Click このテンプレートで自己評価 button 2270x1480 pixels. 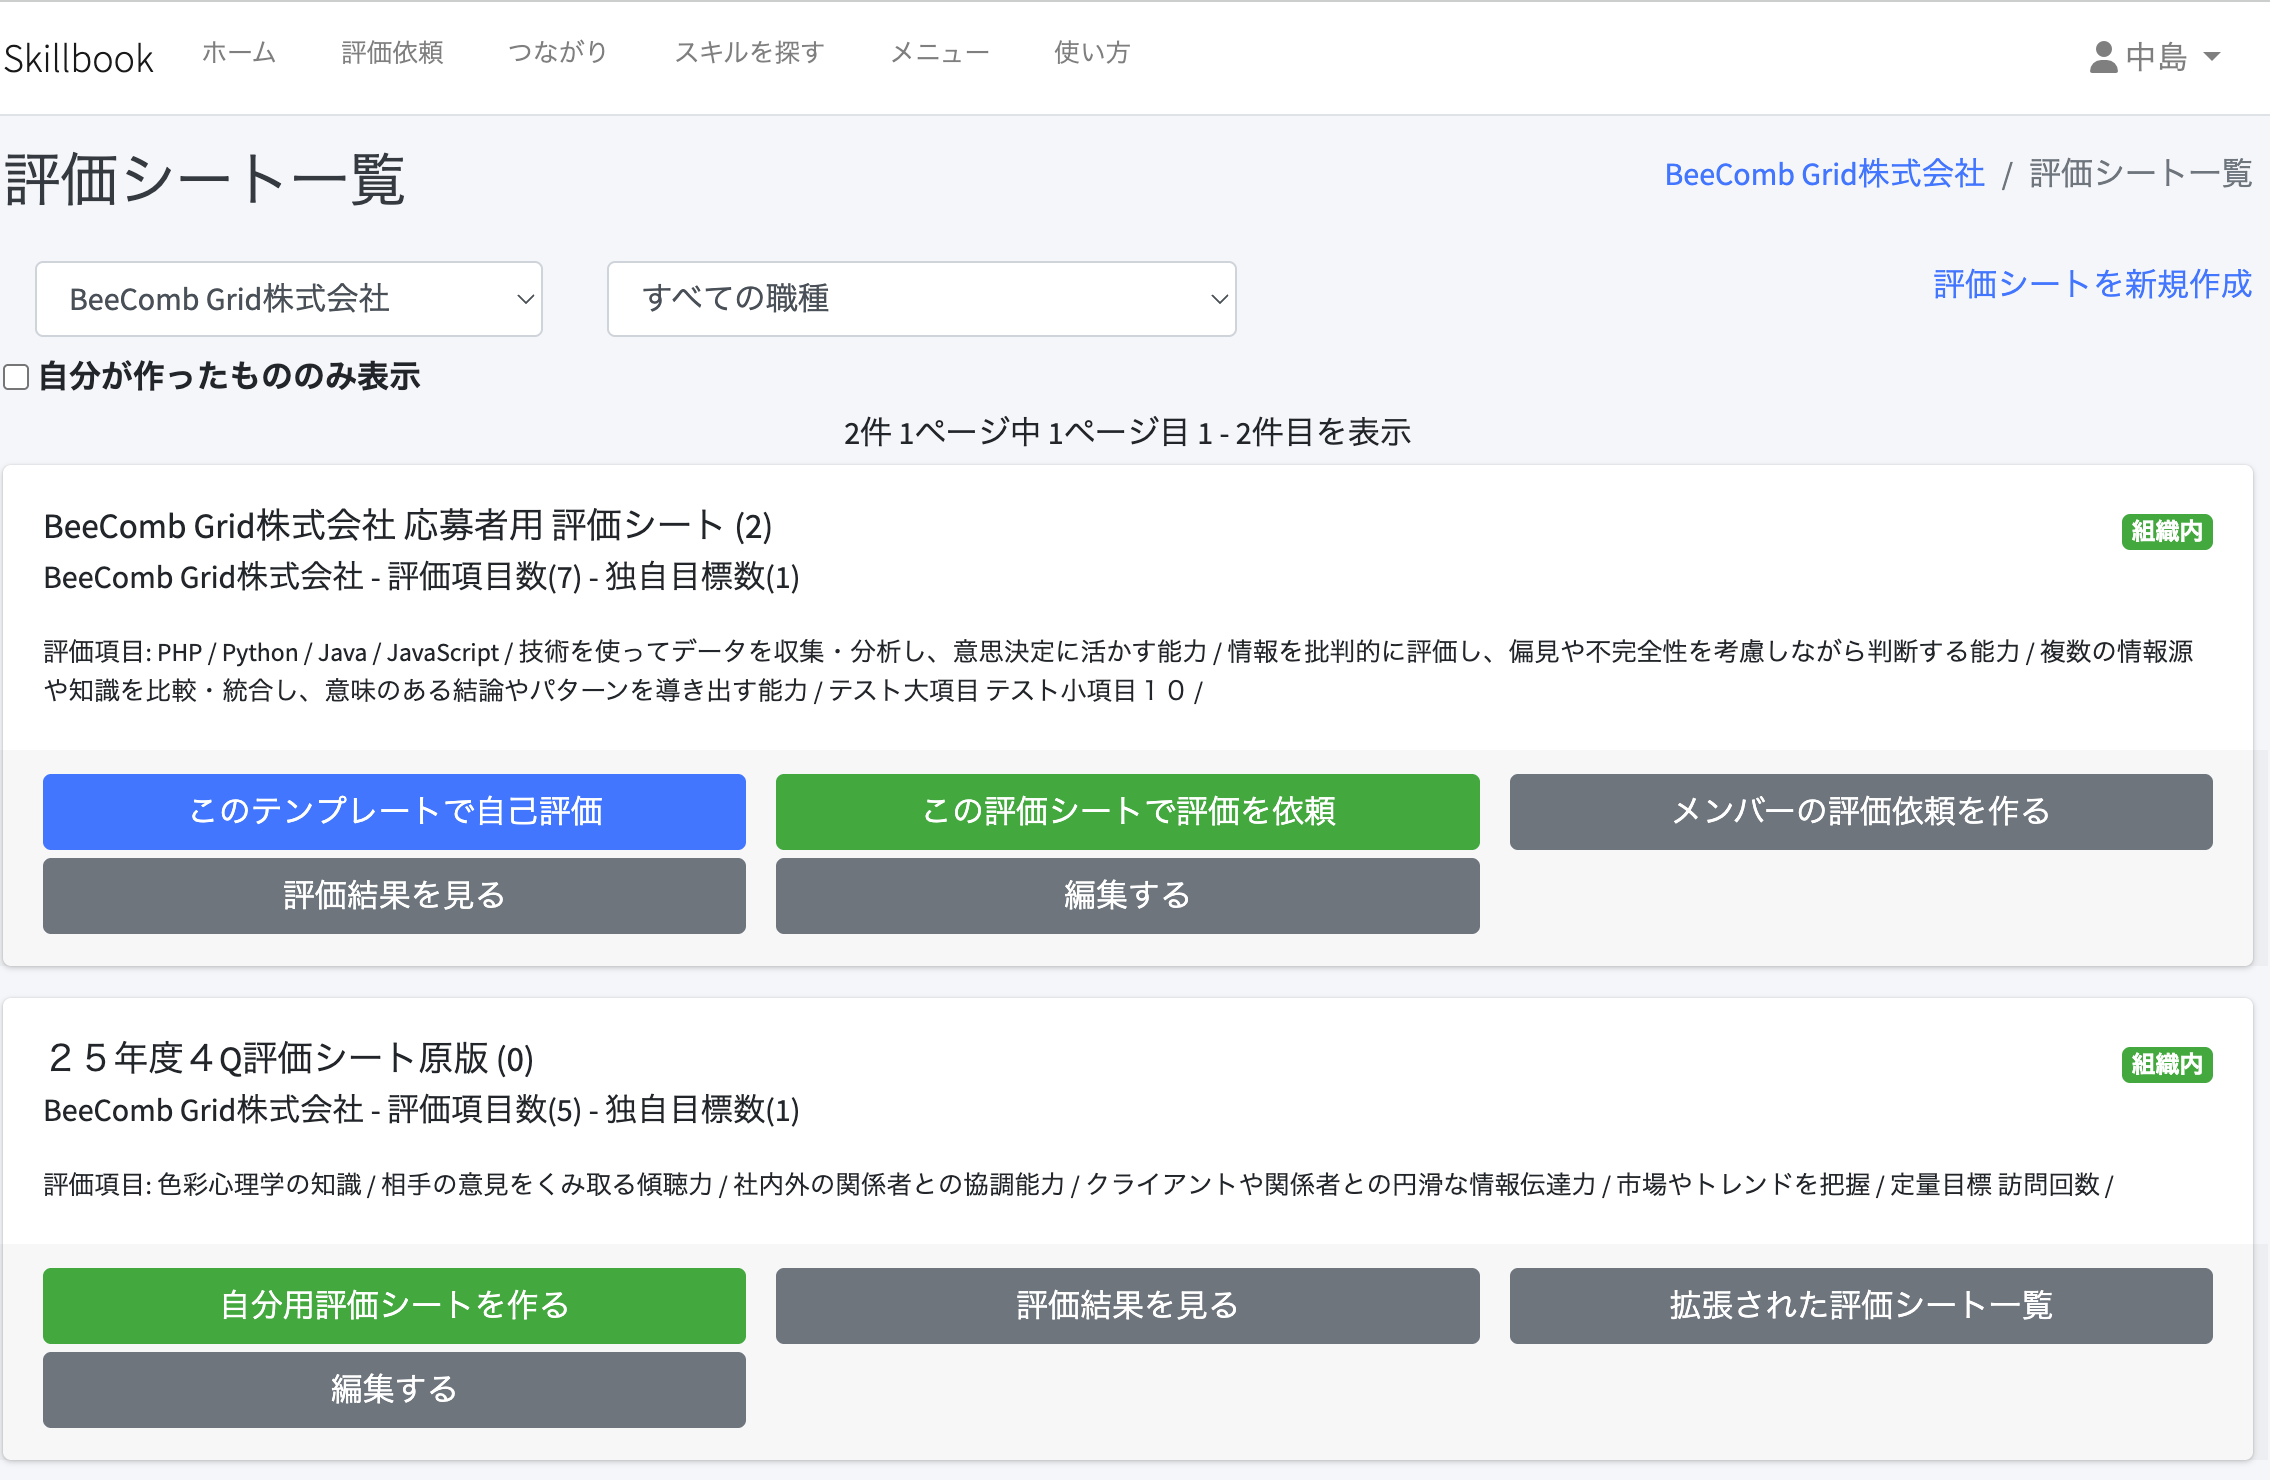click(394, 812)
